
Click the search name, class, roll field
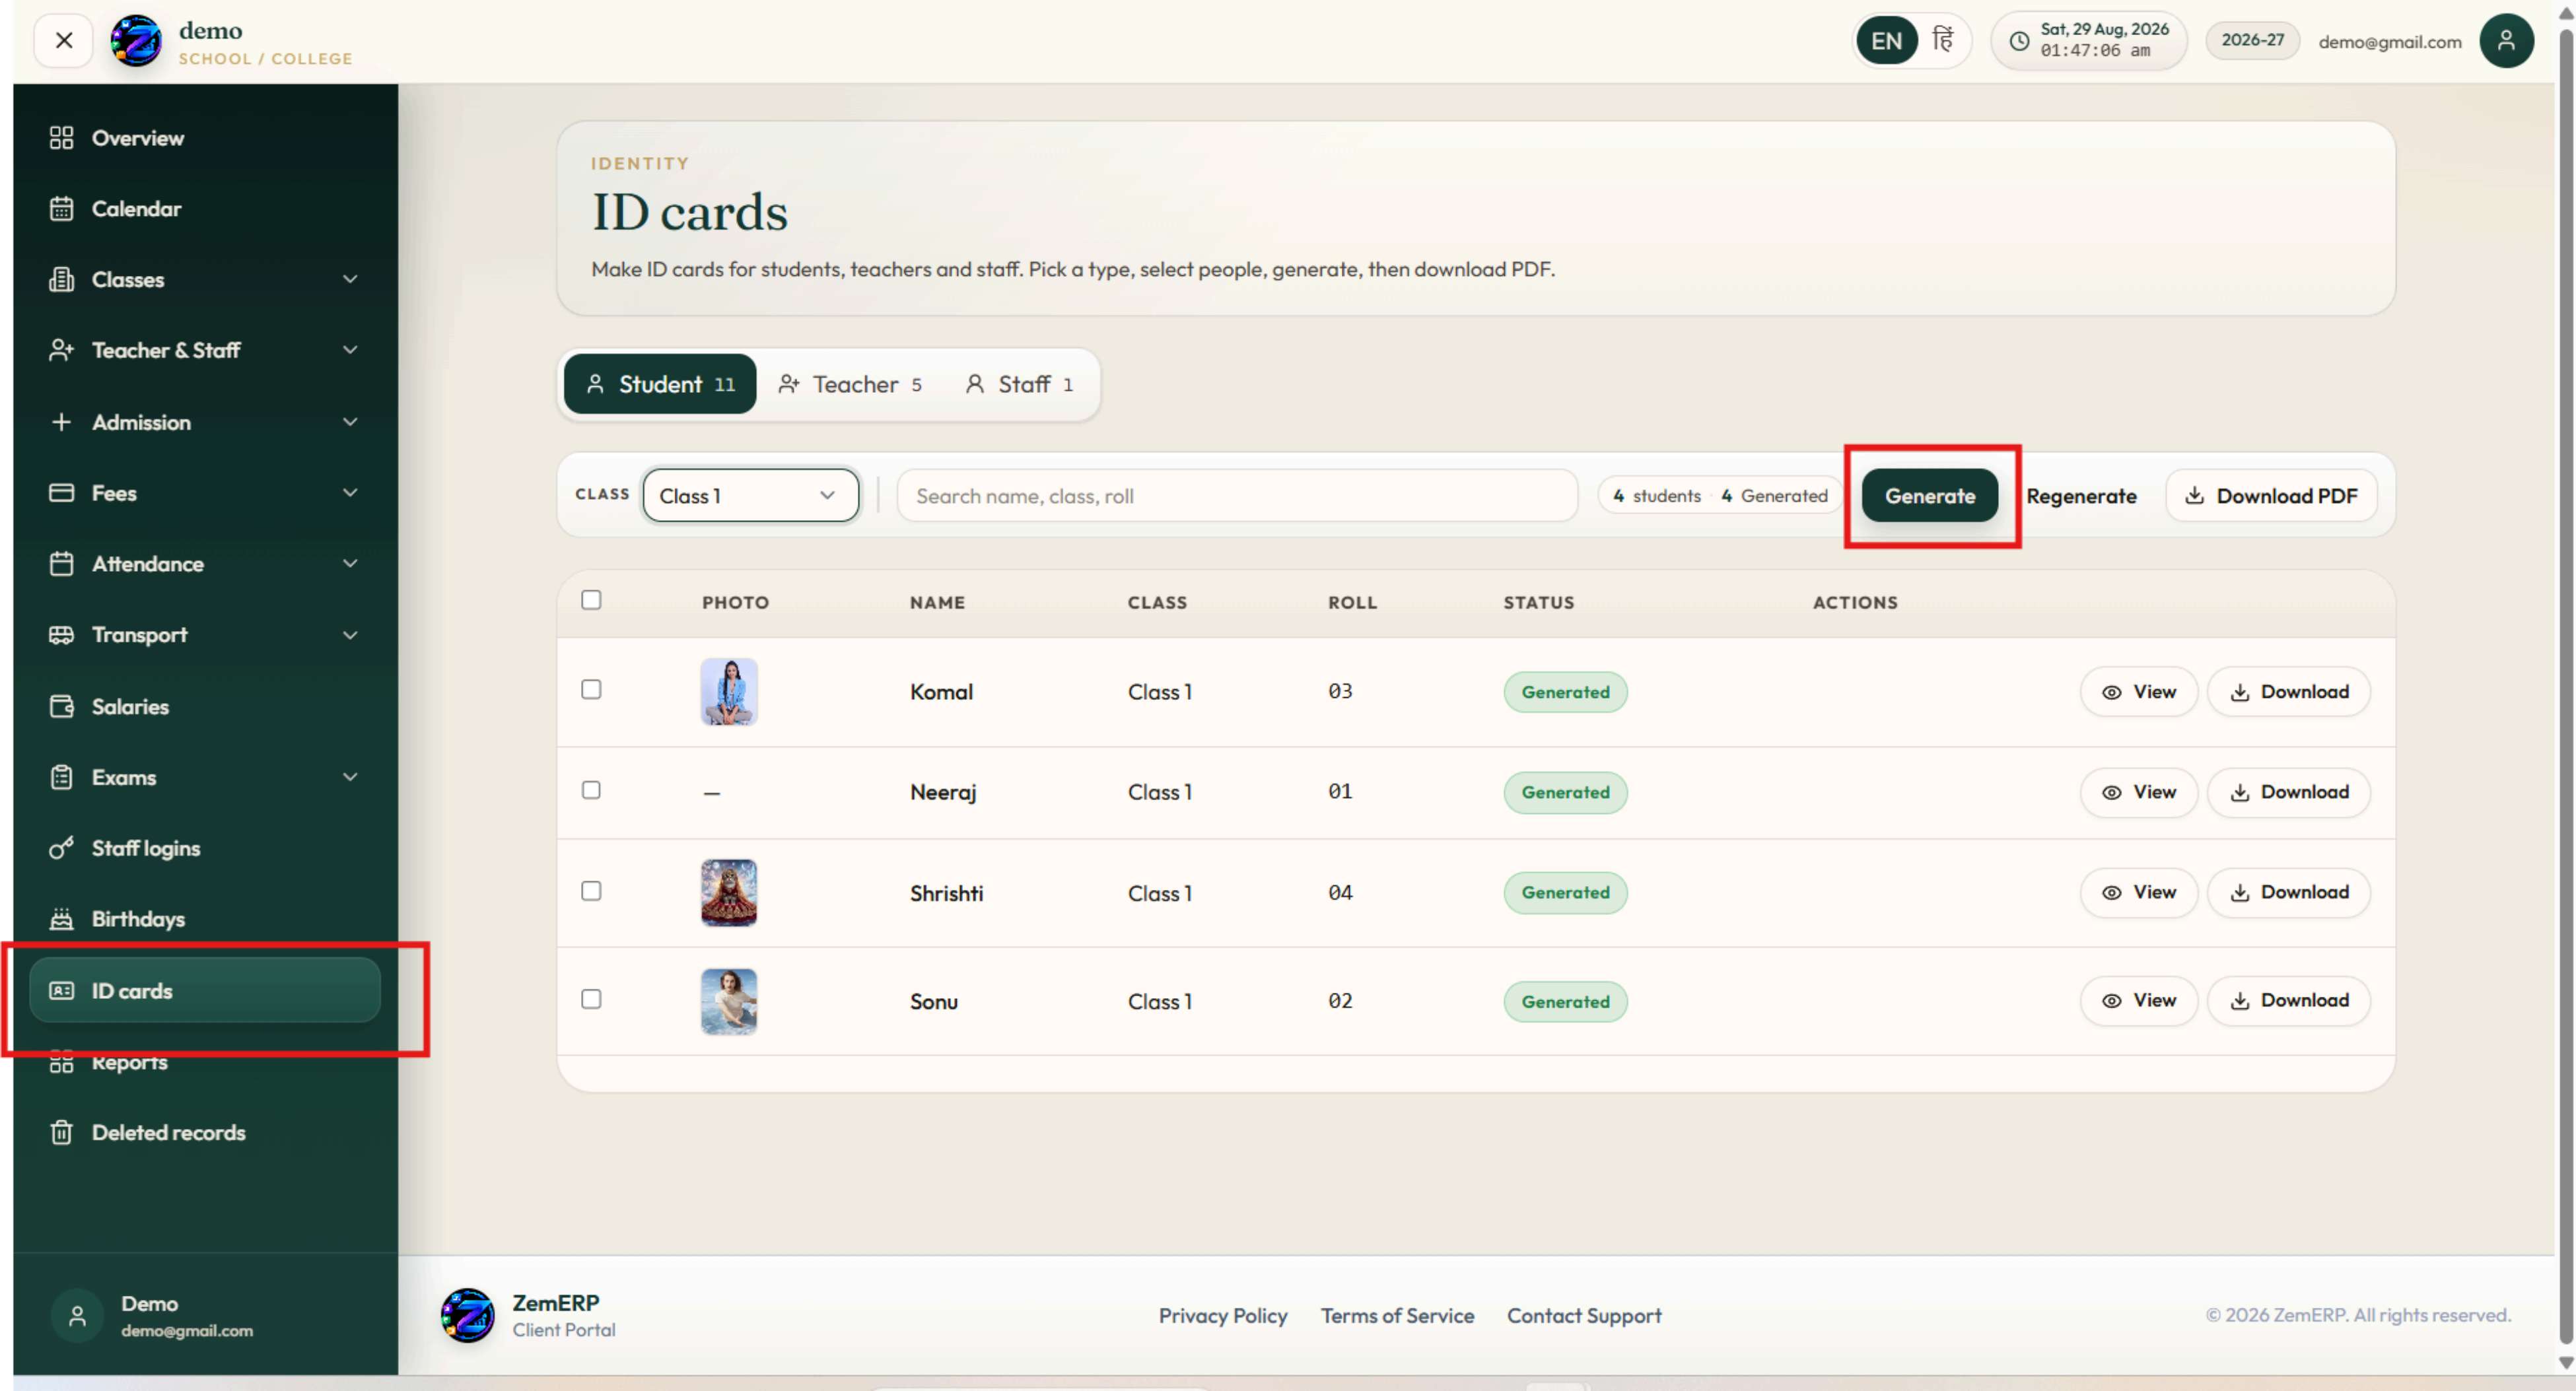coord(1237,496)
